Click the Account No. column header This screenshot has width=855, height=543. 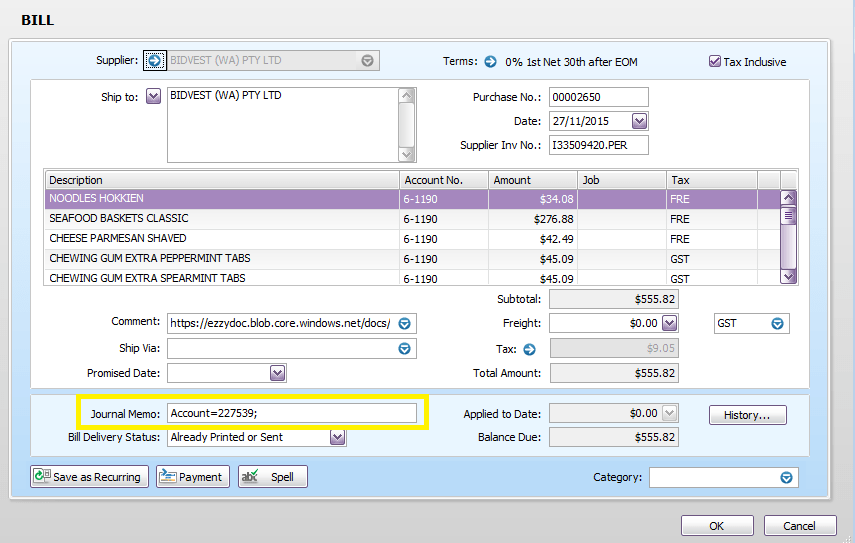(x=444, y=180)
